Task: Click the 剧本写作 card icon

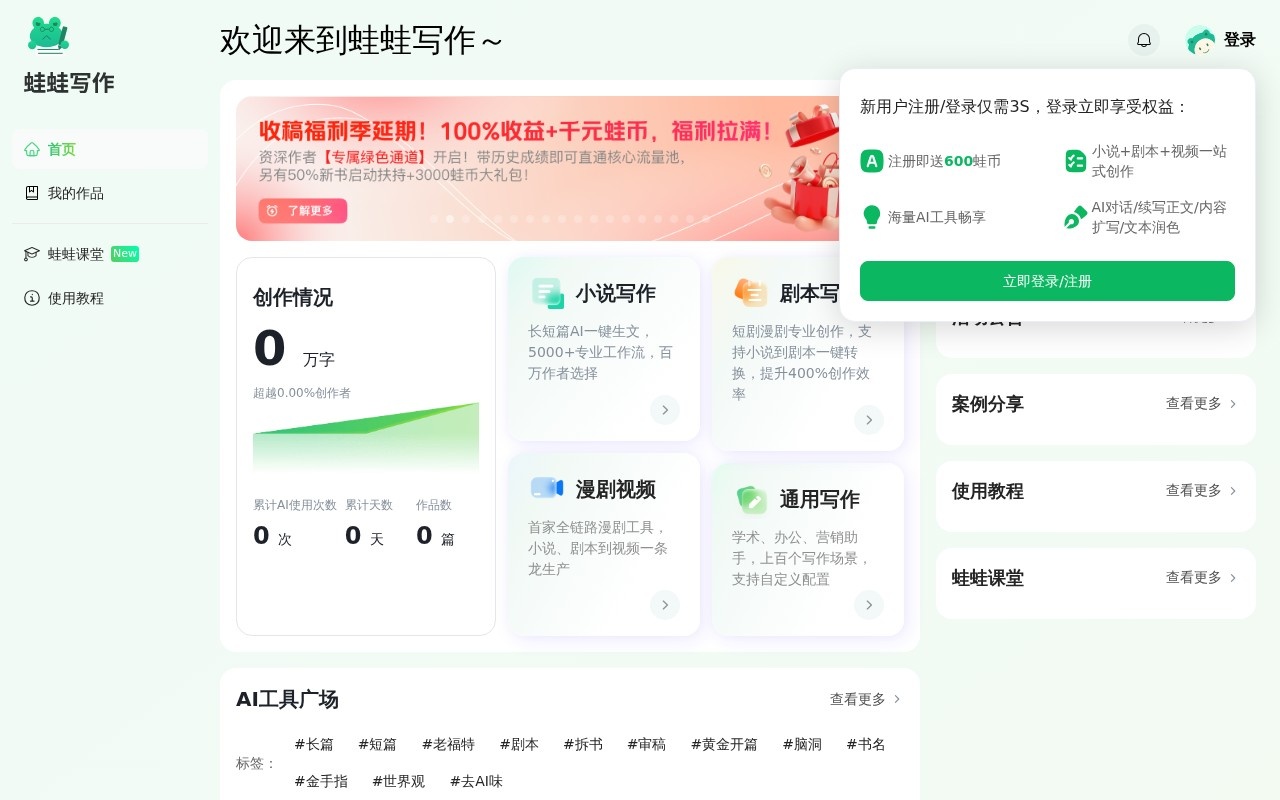Action: (x=751, y=292)
